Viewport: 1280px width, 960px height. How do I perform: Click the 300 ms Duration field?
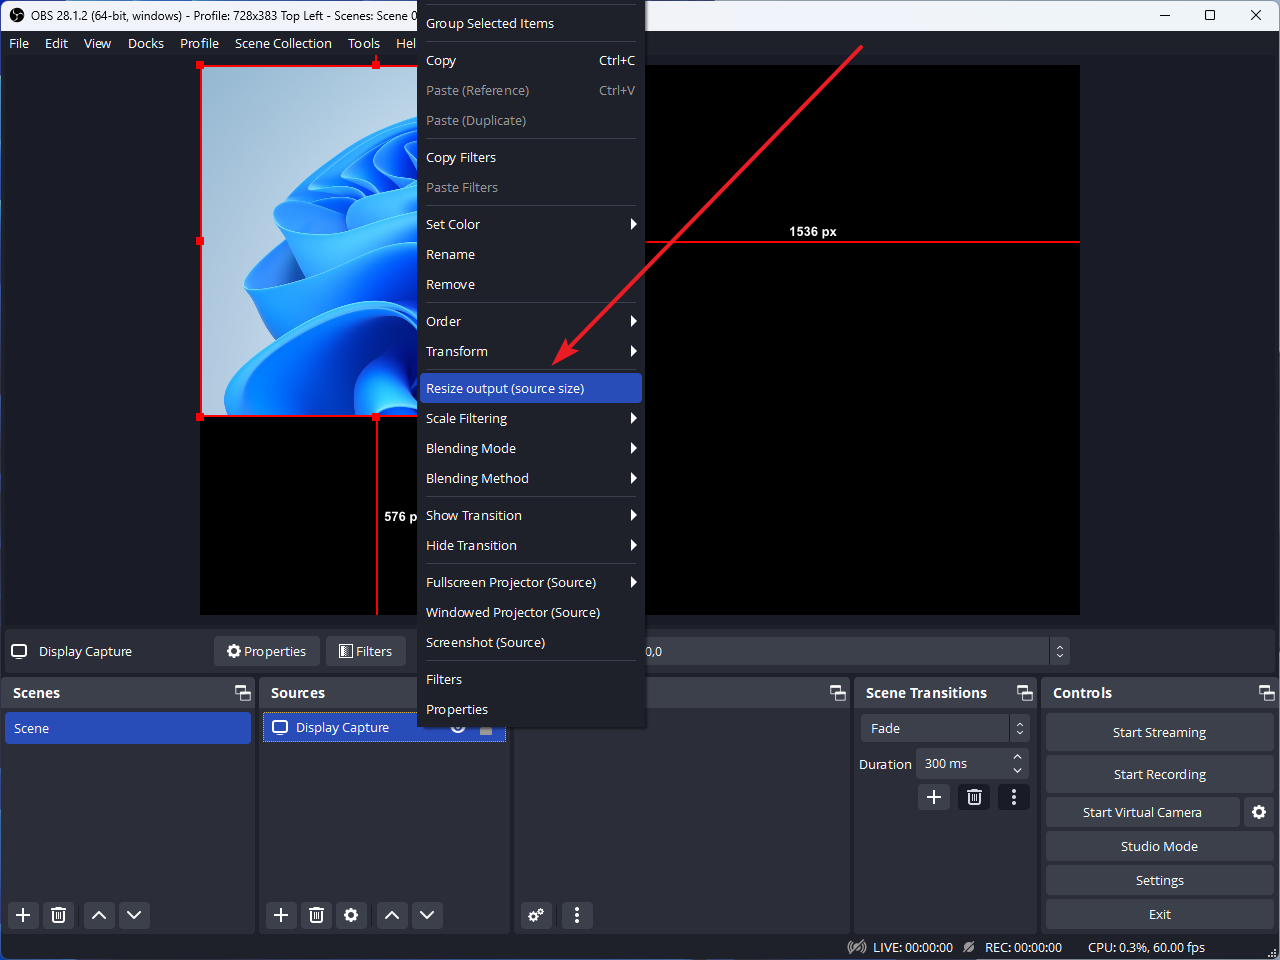(x=962, y=763)
